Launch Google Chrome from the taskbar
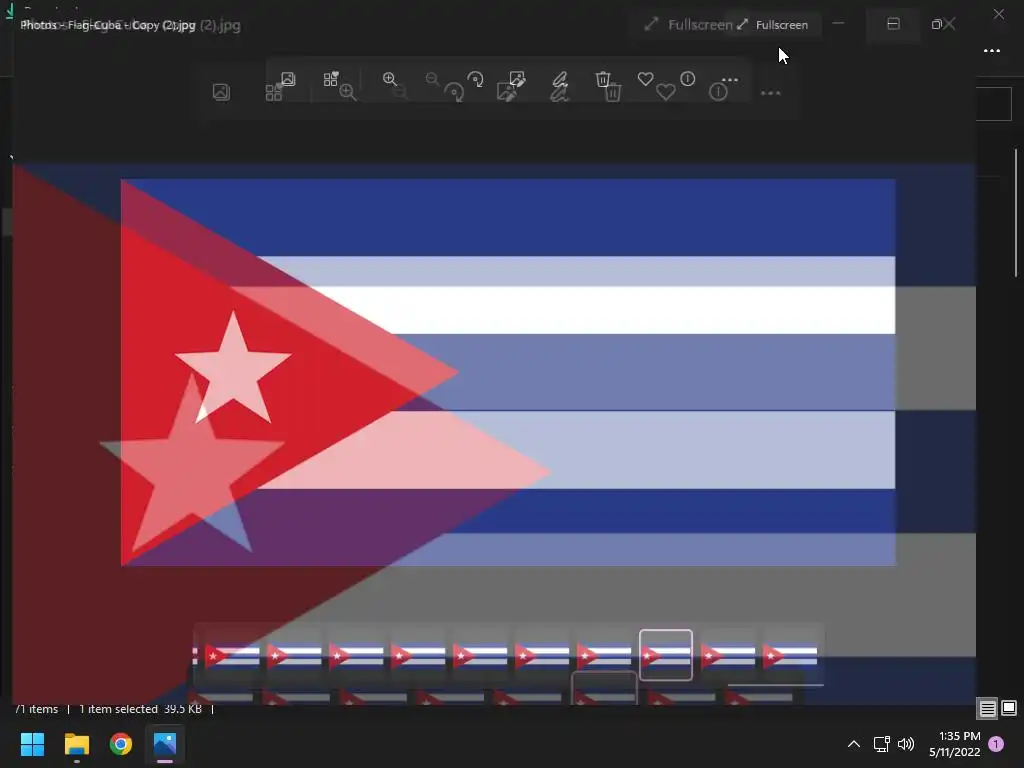Screen dimensions: 1024x768 [121, 744]
